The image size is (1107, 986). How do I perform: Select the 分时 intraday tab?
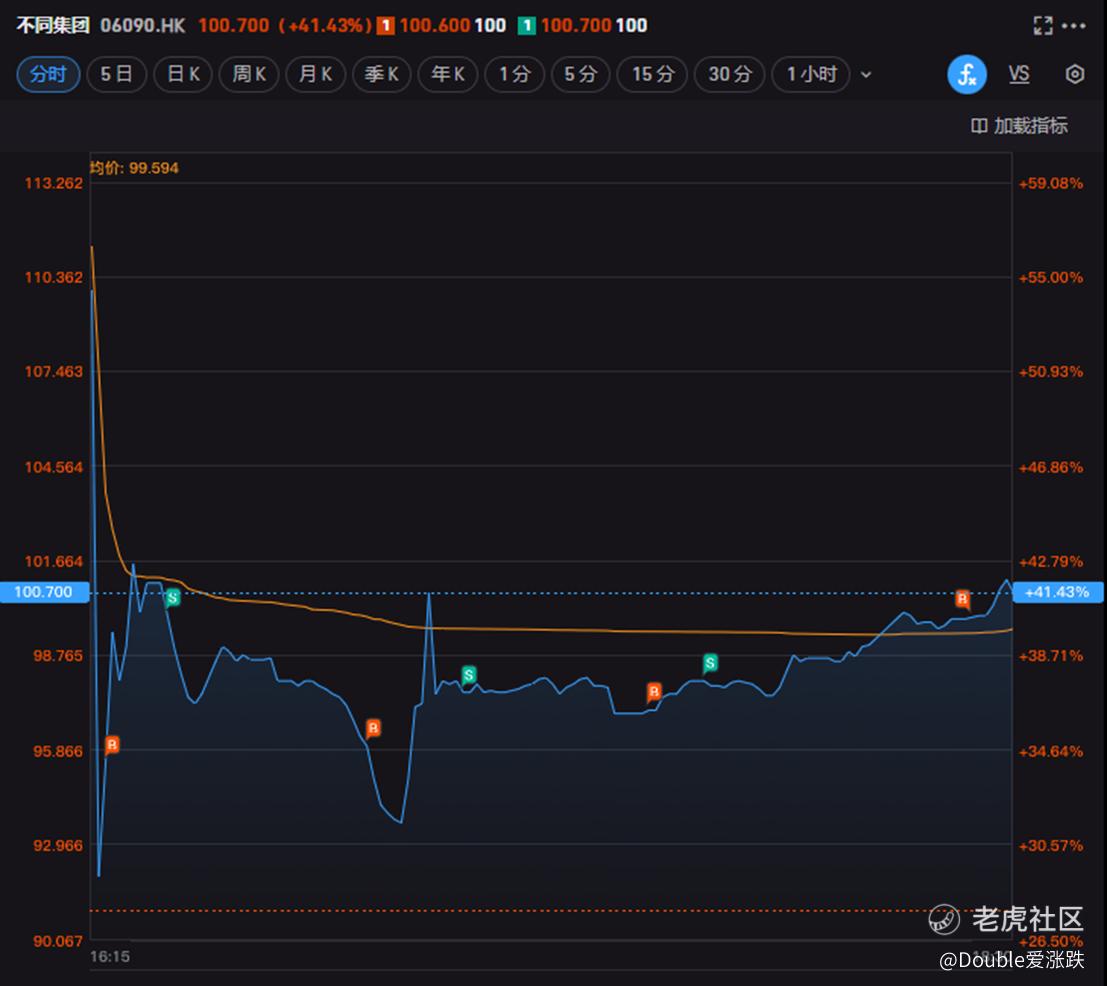(48, 75)
